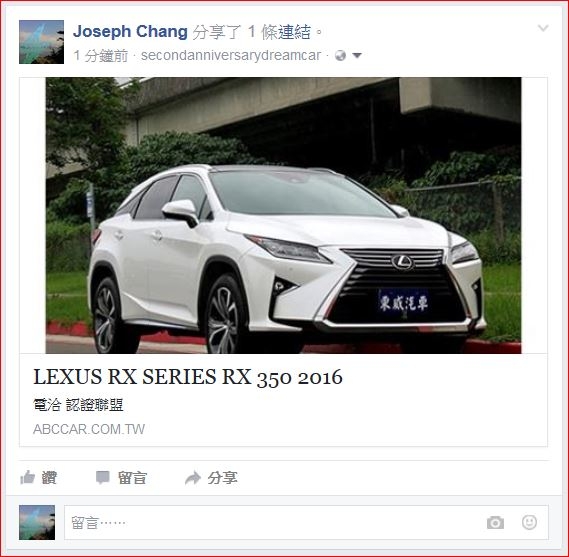This screenshot has height=557, width=569.
Task: Click the 留言 comment button text
Action: (132, 478)
